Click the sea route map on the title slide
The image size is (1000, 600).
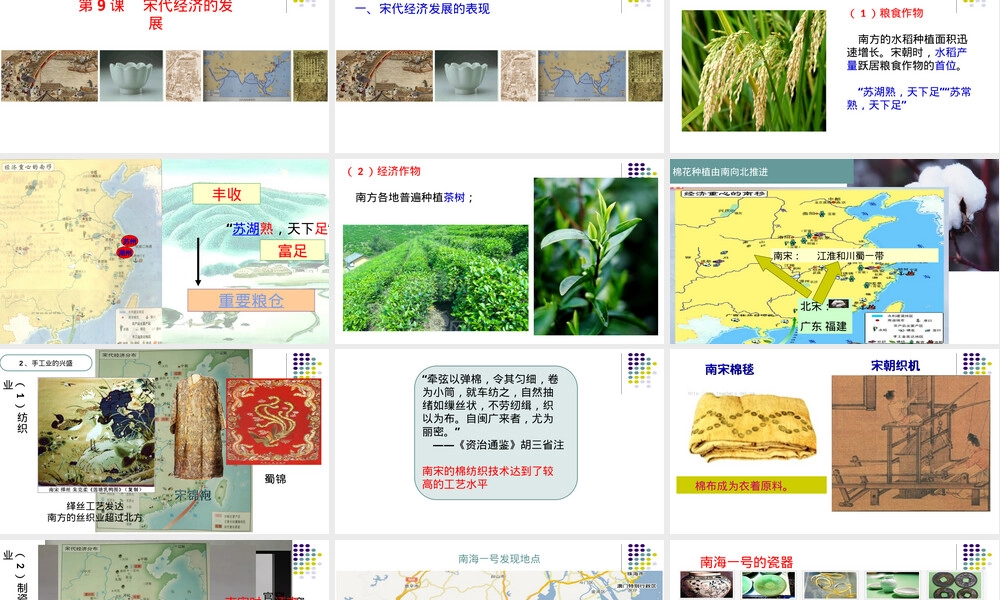(x=247, y=76)
